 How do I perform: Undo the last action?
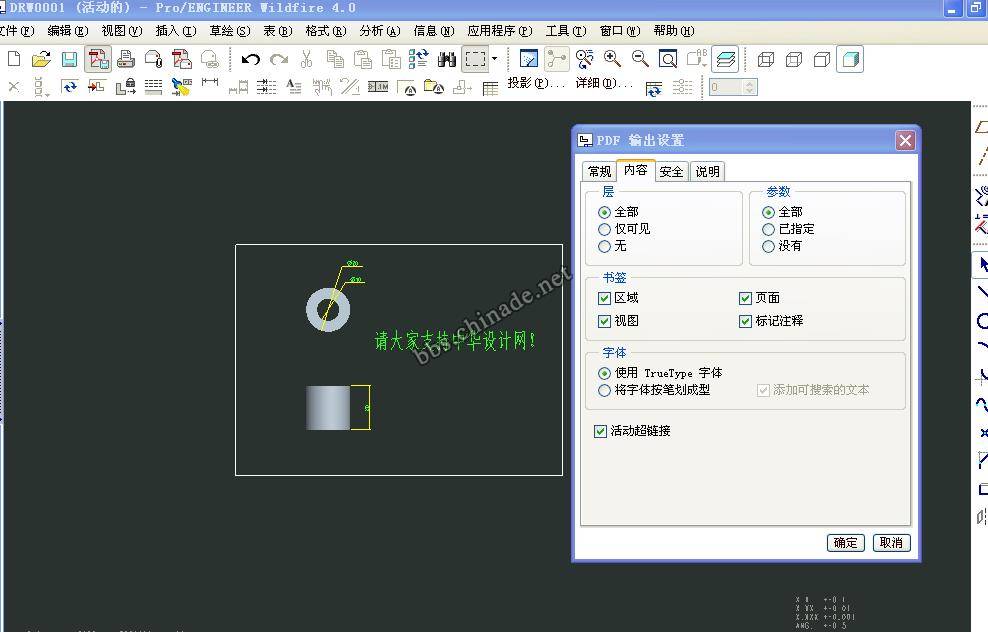tap(250, 60)
